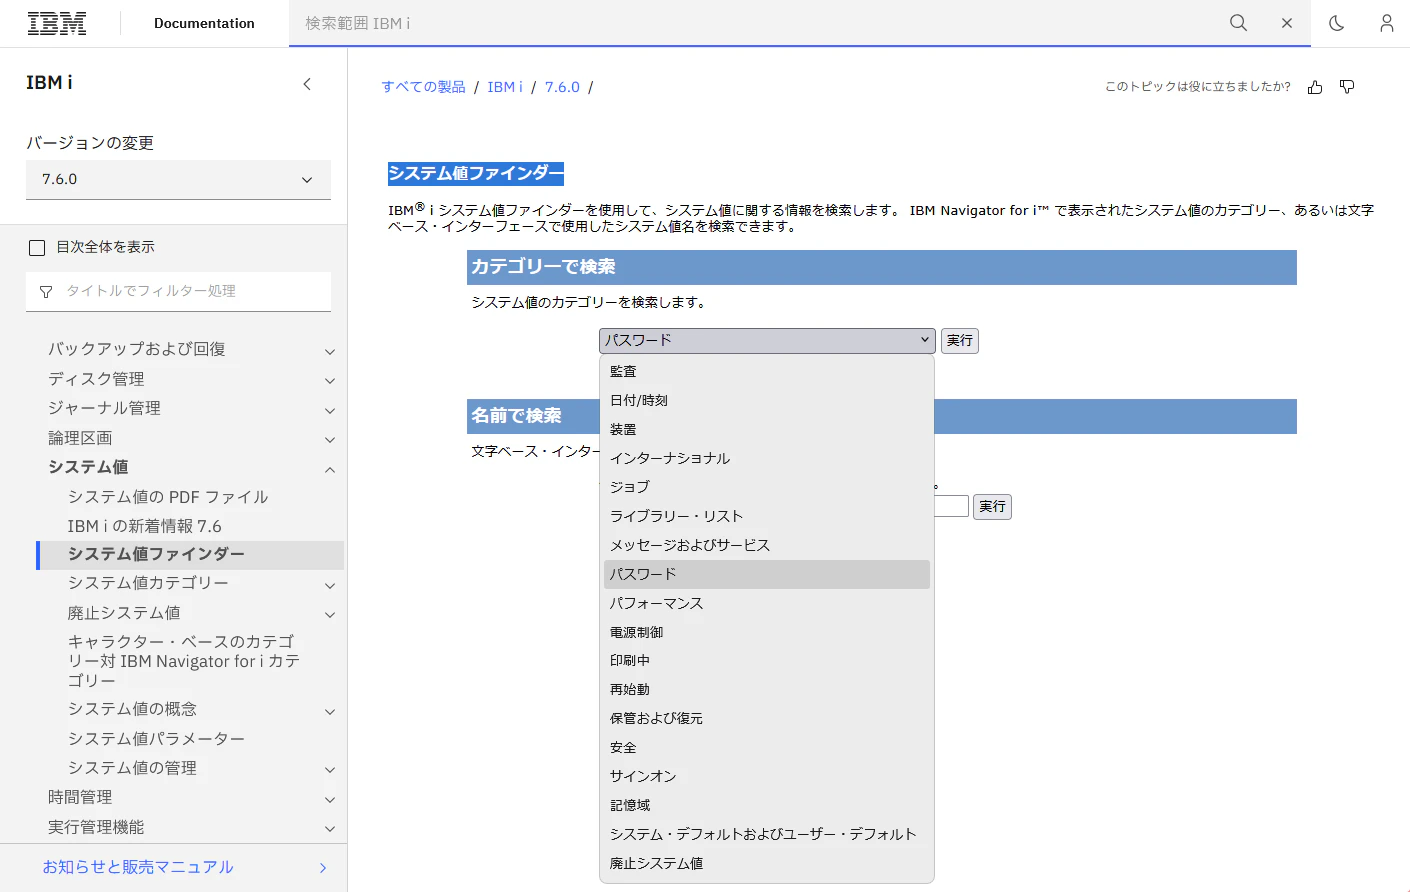Expand ジャーナル管理 section
Viewport: 1410px width, 892px height.
(x=330, y=410)
